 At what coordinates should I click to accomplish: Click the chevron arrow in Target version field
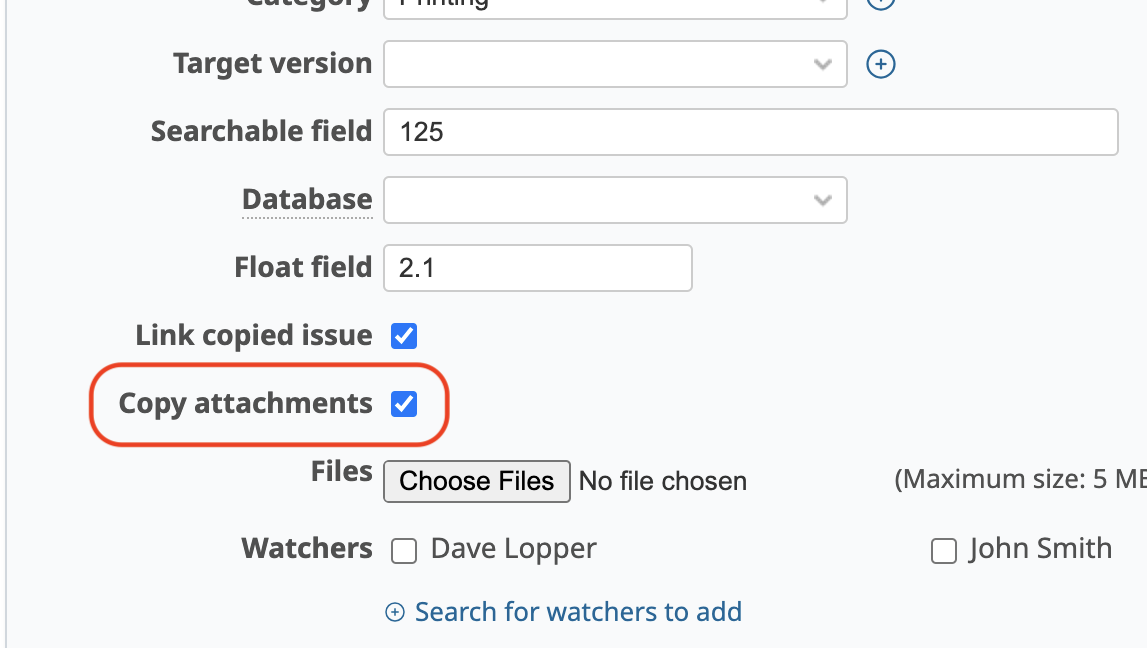point(823,65)
